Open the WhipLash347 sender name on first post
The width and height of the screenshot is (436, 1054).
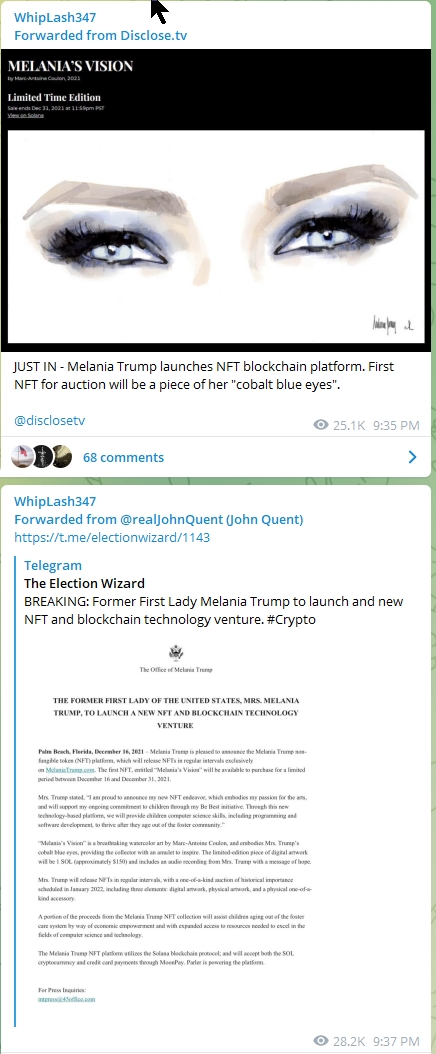pyautogui.click(x=55, y=17)
